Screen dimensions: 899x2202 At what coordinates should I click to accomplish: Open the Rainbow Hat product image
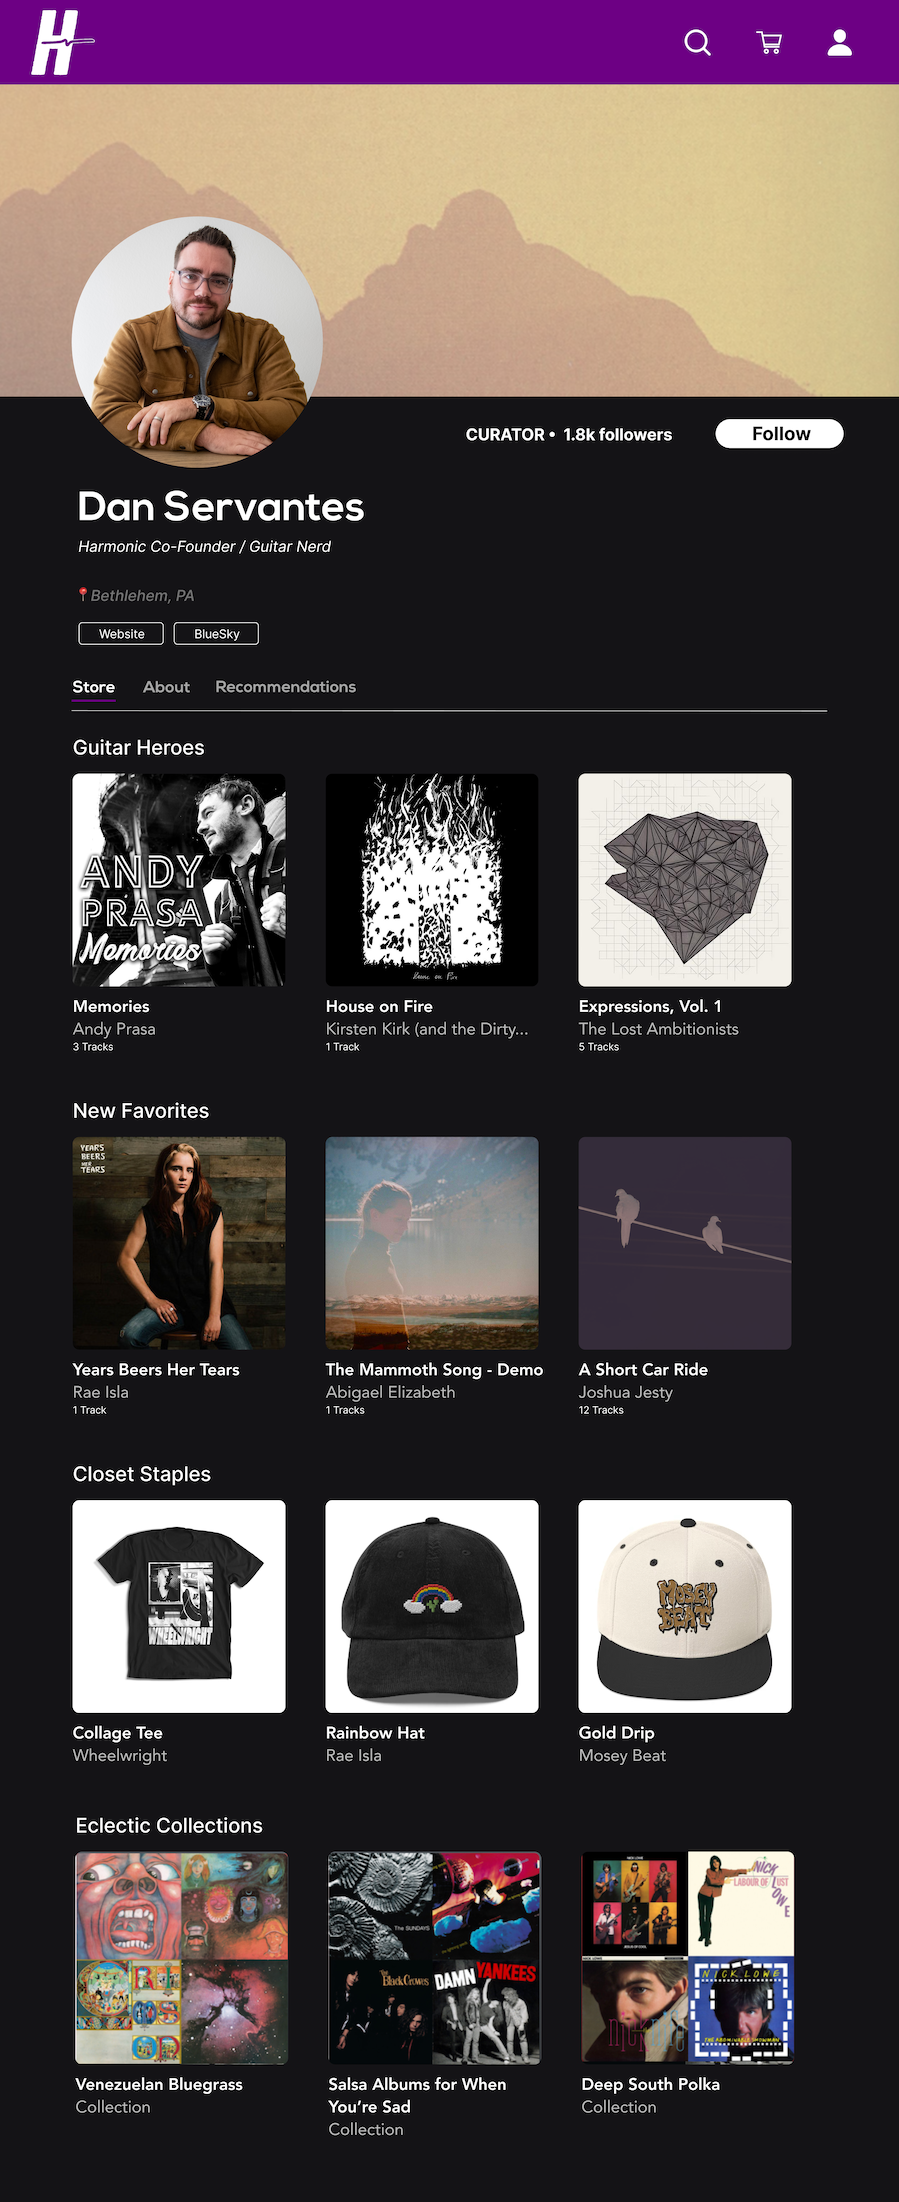(x=432, y=1606)
